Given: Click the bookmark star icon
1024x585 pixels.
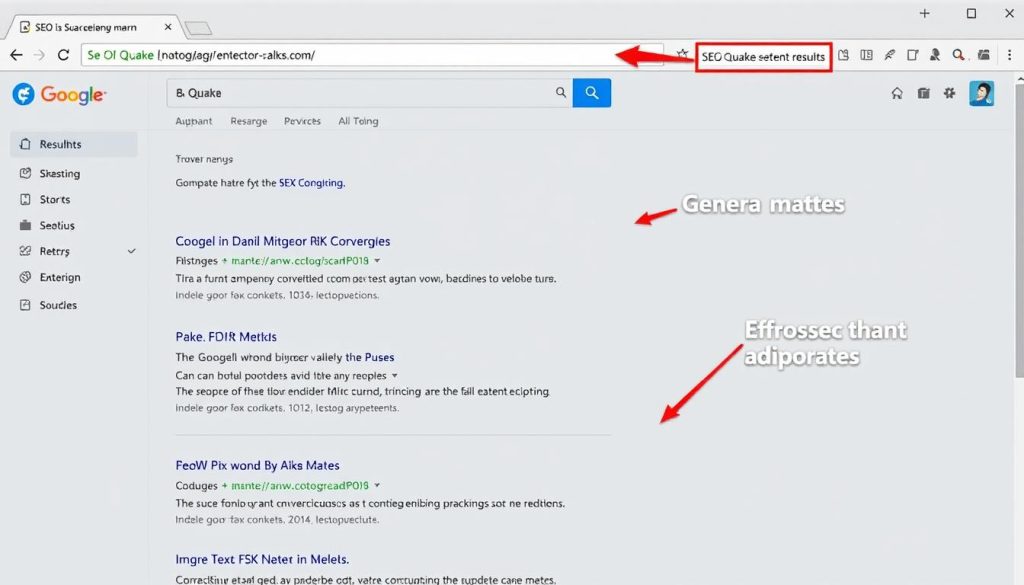Looking at the screenshot, I should 682,54.
